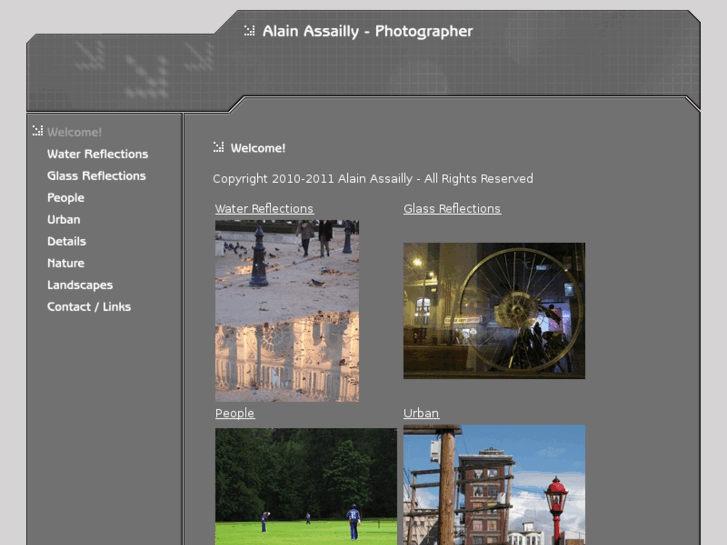
Task: Click the site title Alain Assailly - Photographer
Action: [x=368, y=32]
